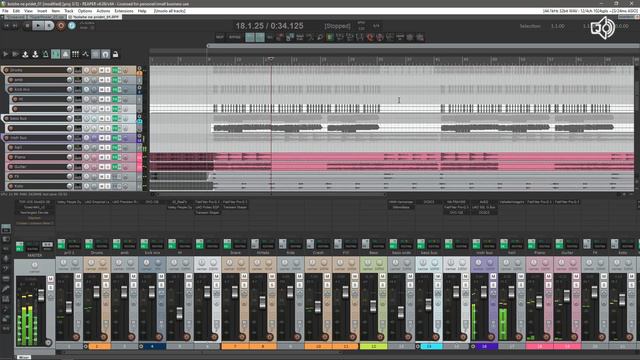The width and height of the screenshot is (640, 360).
Task: Toggle the padlock locking toolbar icon
Action: click(116, 54)
